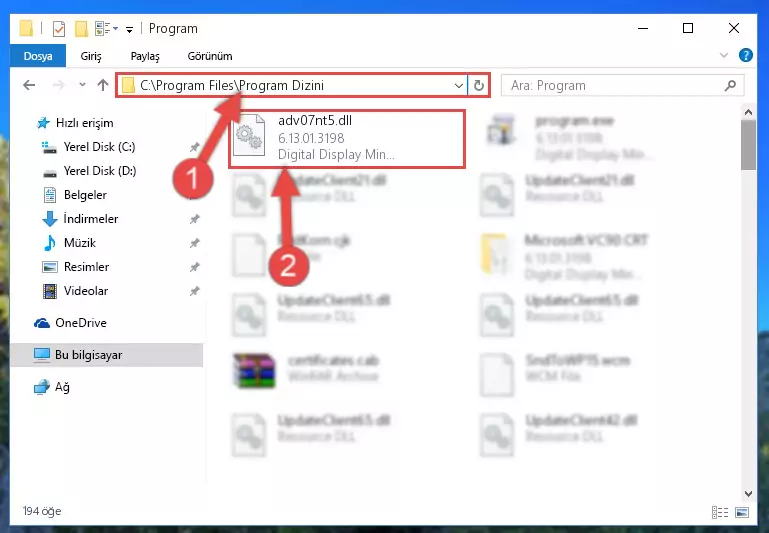Image resolution: width=769 pixels, height=533 pixels.
Task: Click the pin icon beside Müzik
Action: 195,243
